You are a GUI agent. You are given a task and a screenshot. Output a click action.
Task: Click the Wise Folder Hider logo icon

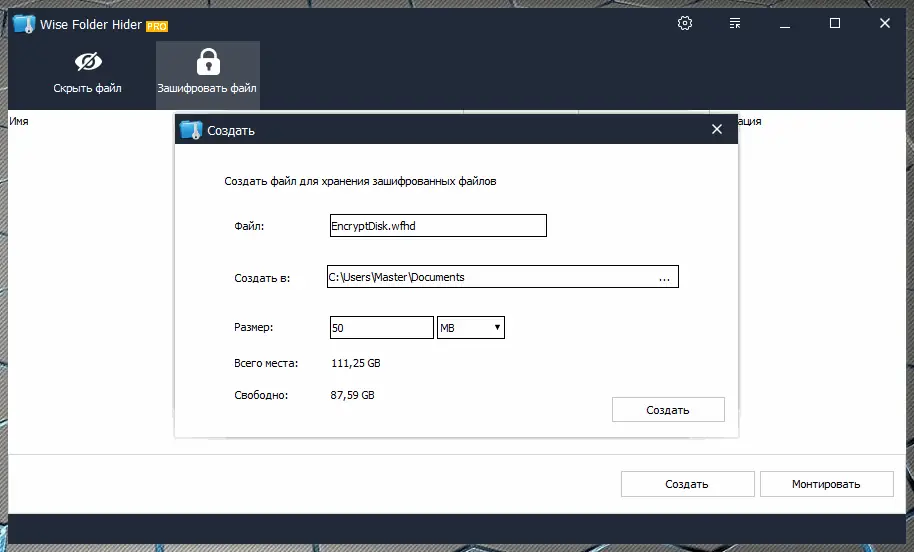click(x=24, y=24)
